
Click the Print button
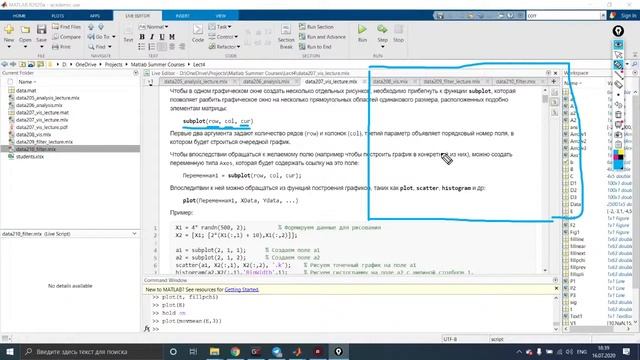tap(62, 47)
